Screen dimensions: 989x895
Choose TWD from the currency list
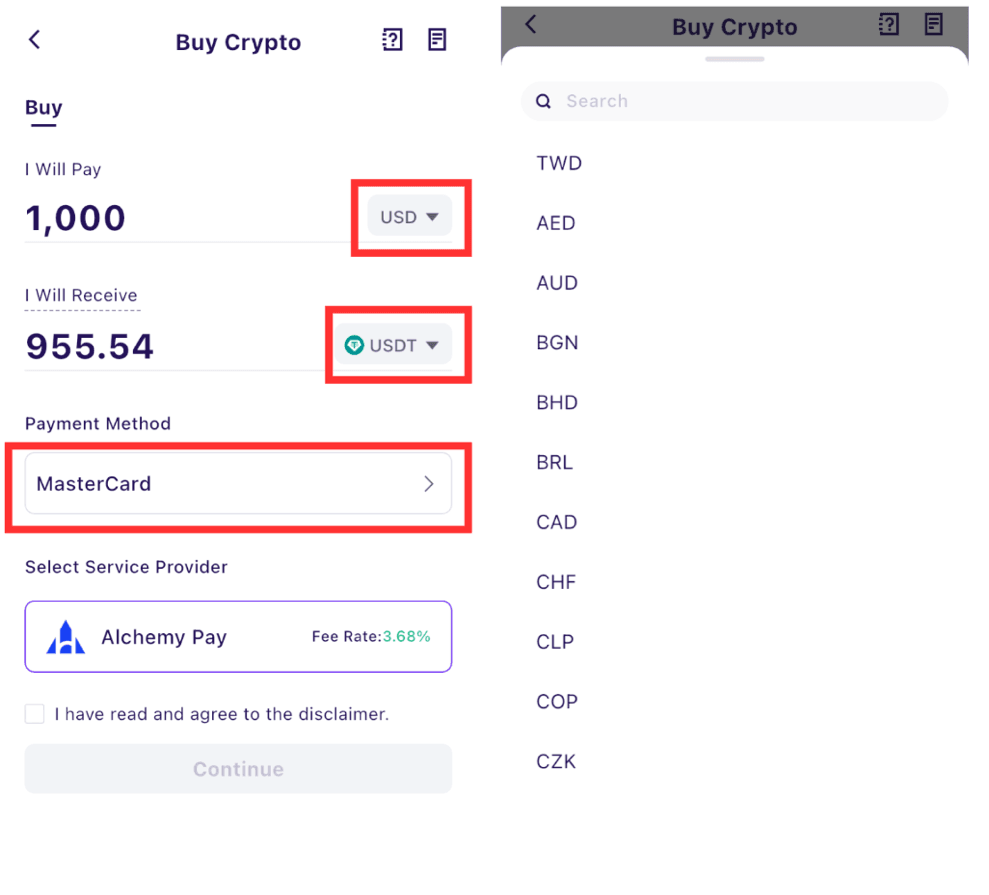(x=559, y=163)
